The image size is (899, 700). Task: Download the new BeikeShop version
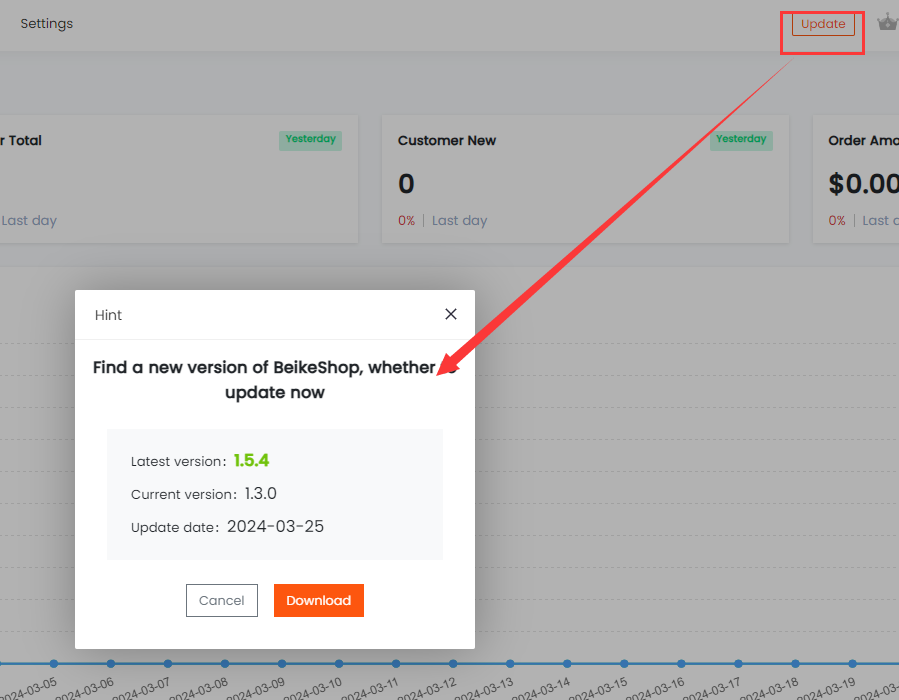coord(319,600)
